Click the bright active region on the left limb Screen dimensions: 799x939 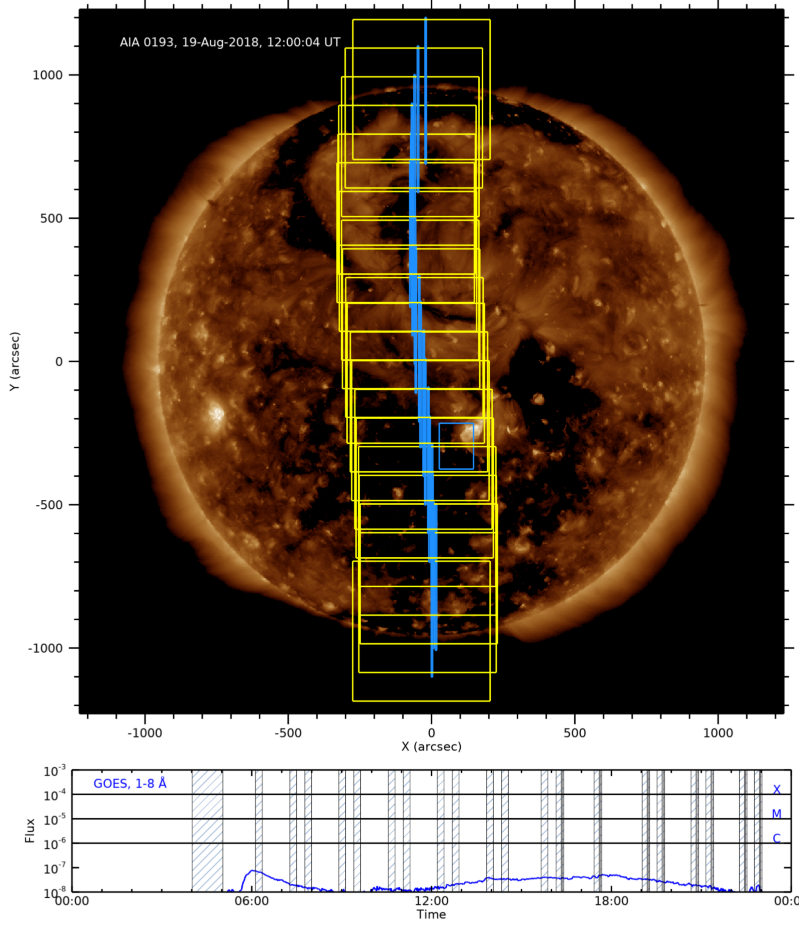[215, 415]
